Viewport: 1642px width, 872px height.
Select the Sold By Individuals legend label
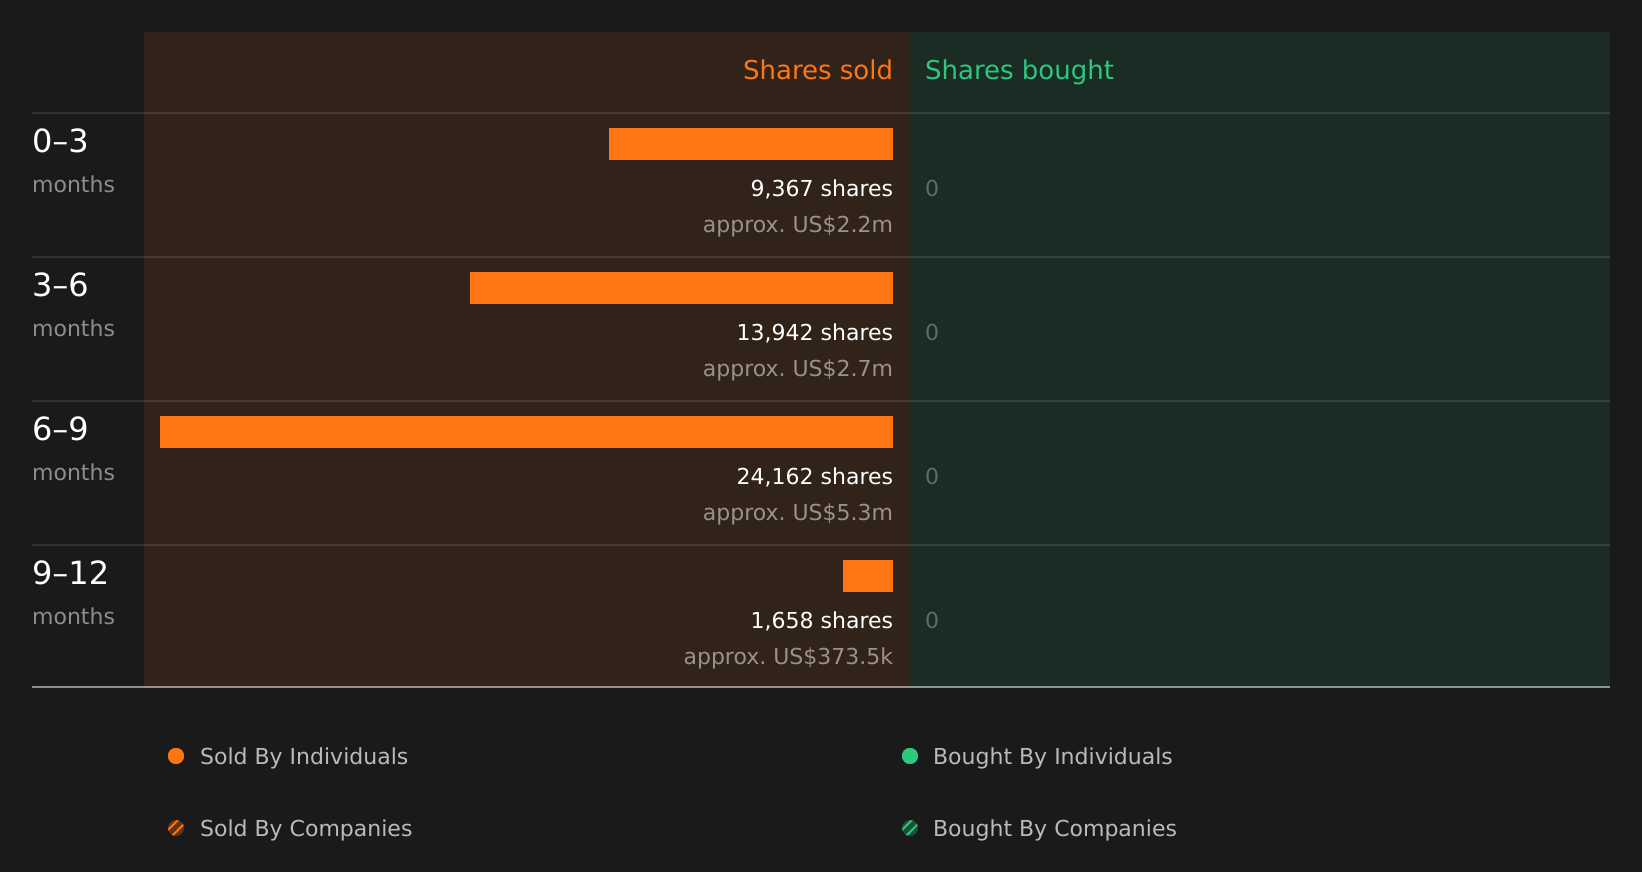pos(304,757)
